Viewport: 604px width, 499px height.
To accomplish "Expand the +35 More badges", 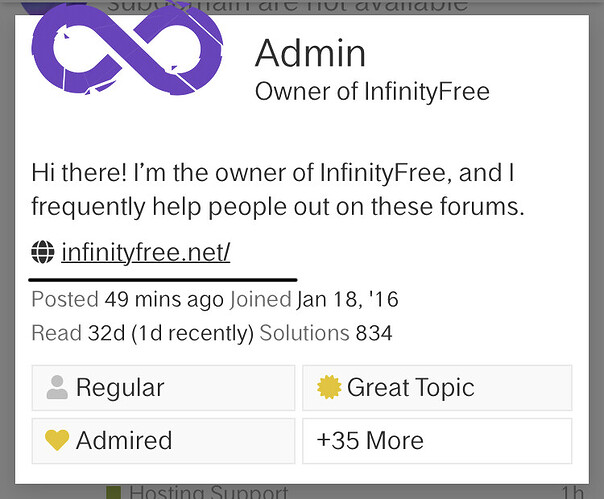I will [437, 441].
